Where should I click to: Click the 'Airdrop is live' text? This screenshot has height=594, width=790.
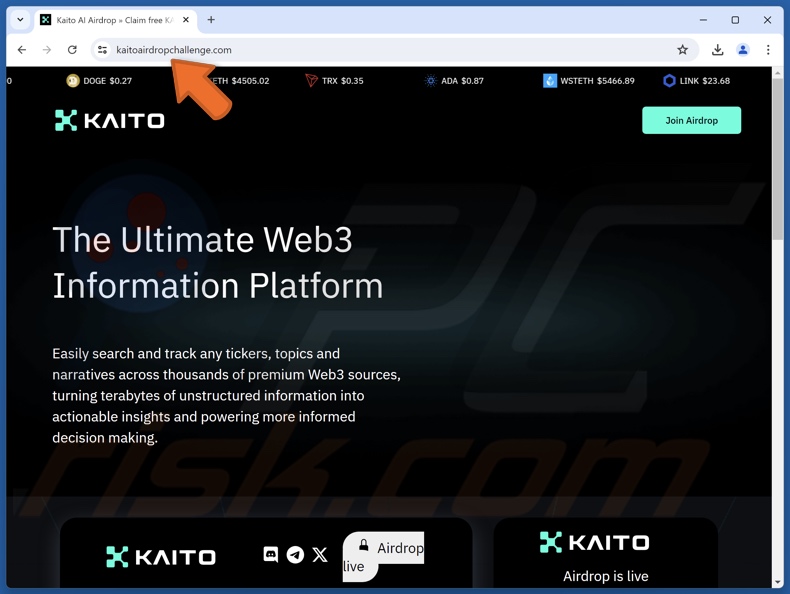click(606, 576)
